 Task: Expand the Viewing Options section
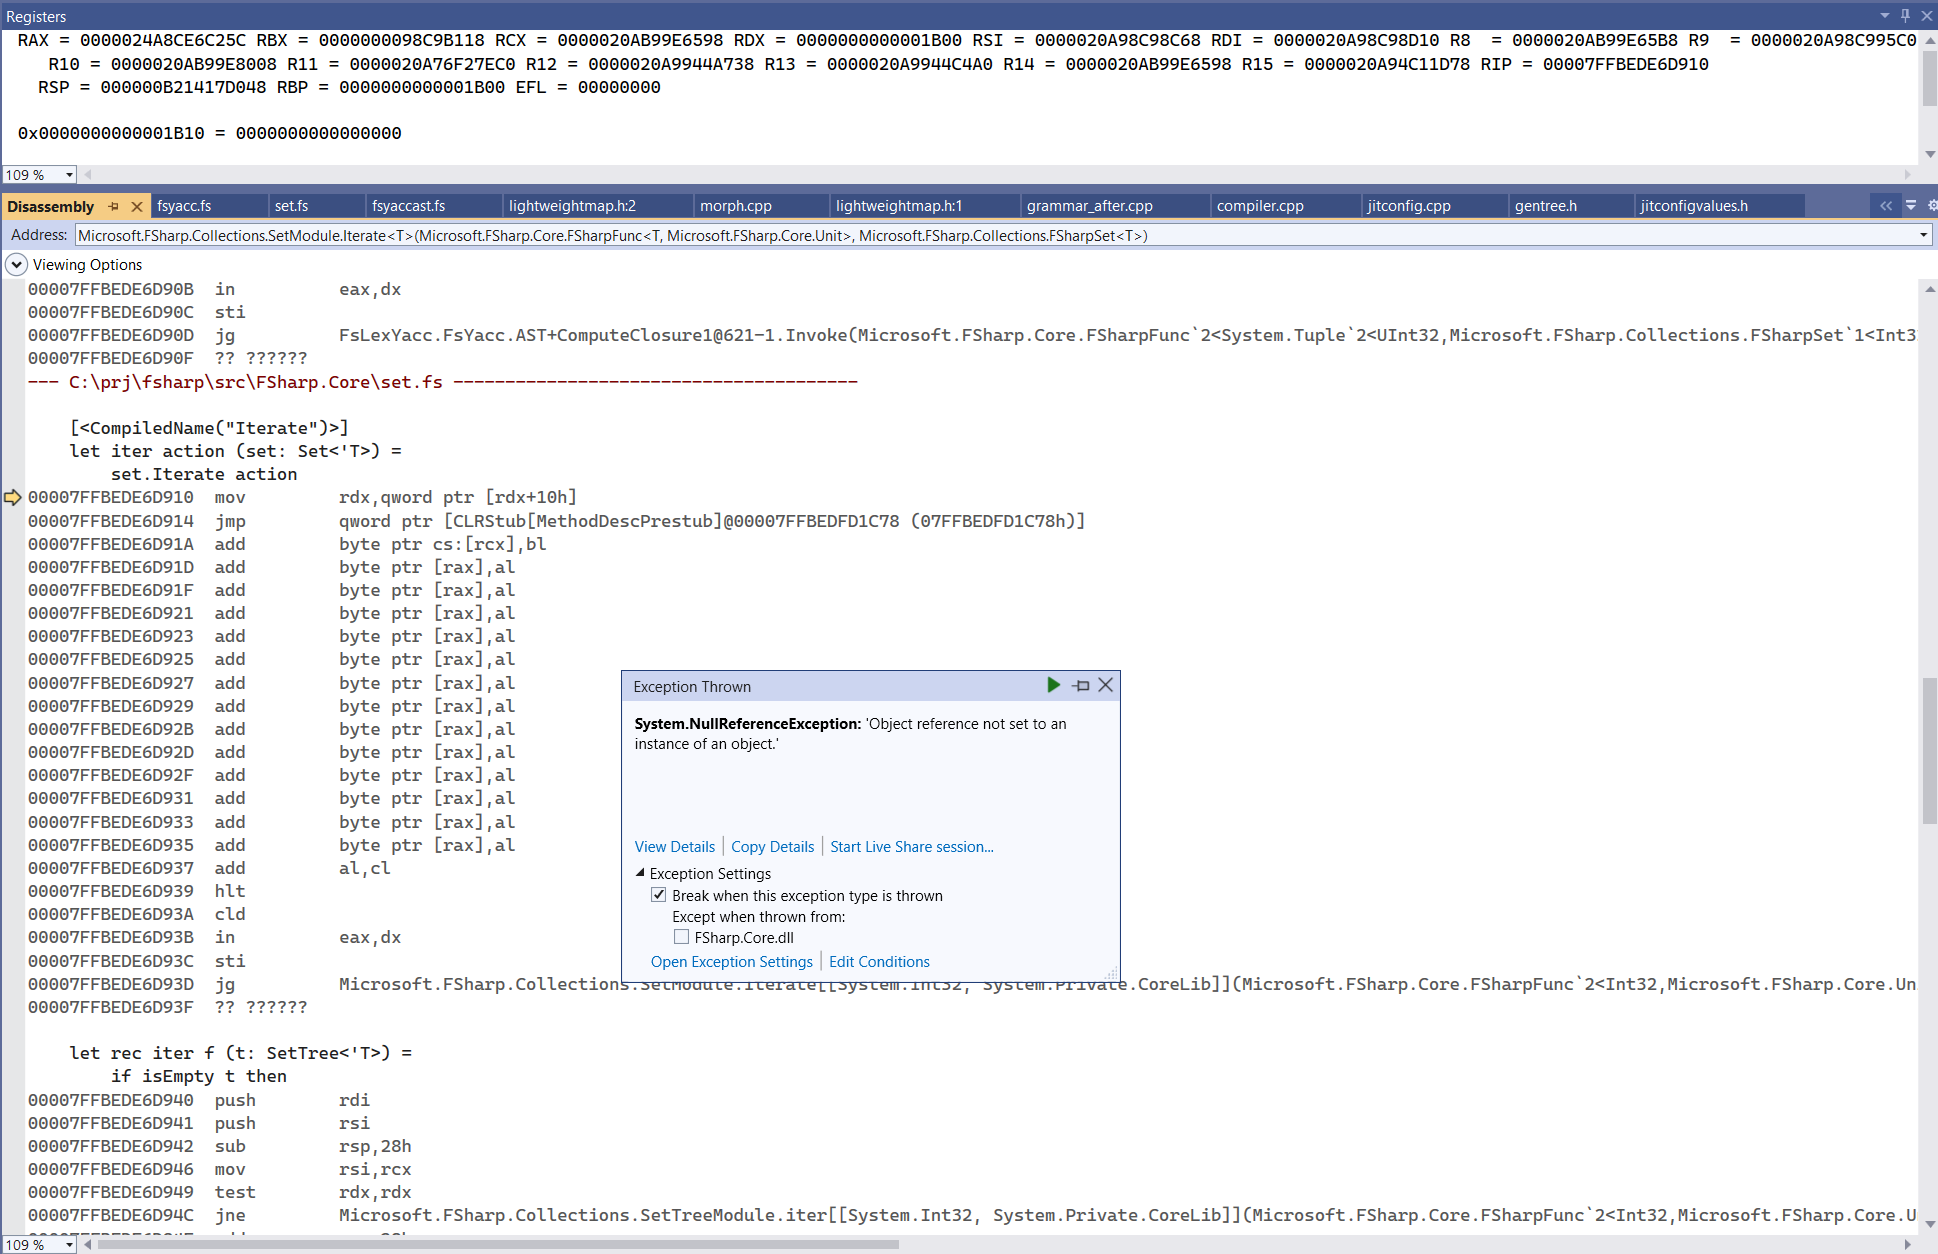coord(16,264)
